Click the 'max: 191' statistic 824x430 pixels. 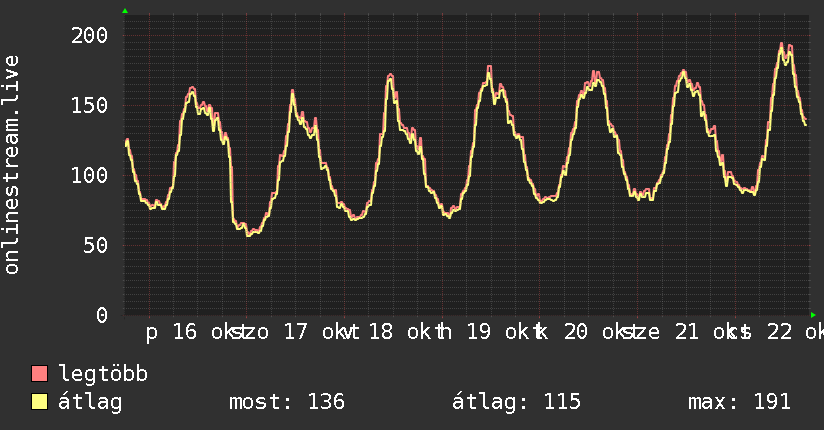(739, 402)
